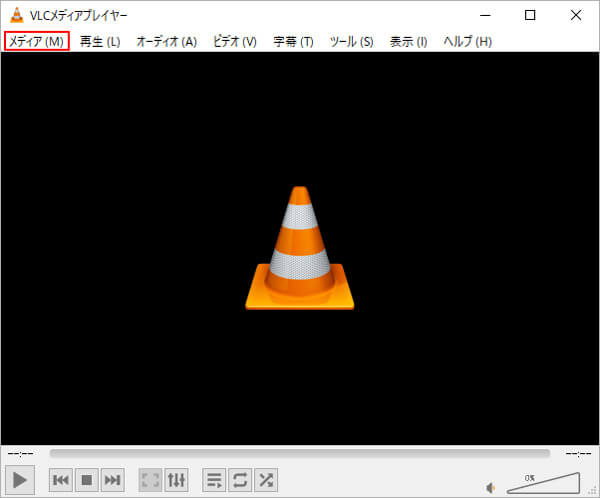Open the ツール (S) menu

click(x=352, y=41)
